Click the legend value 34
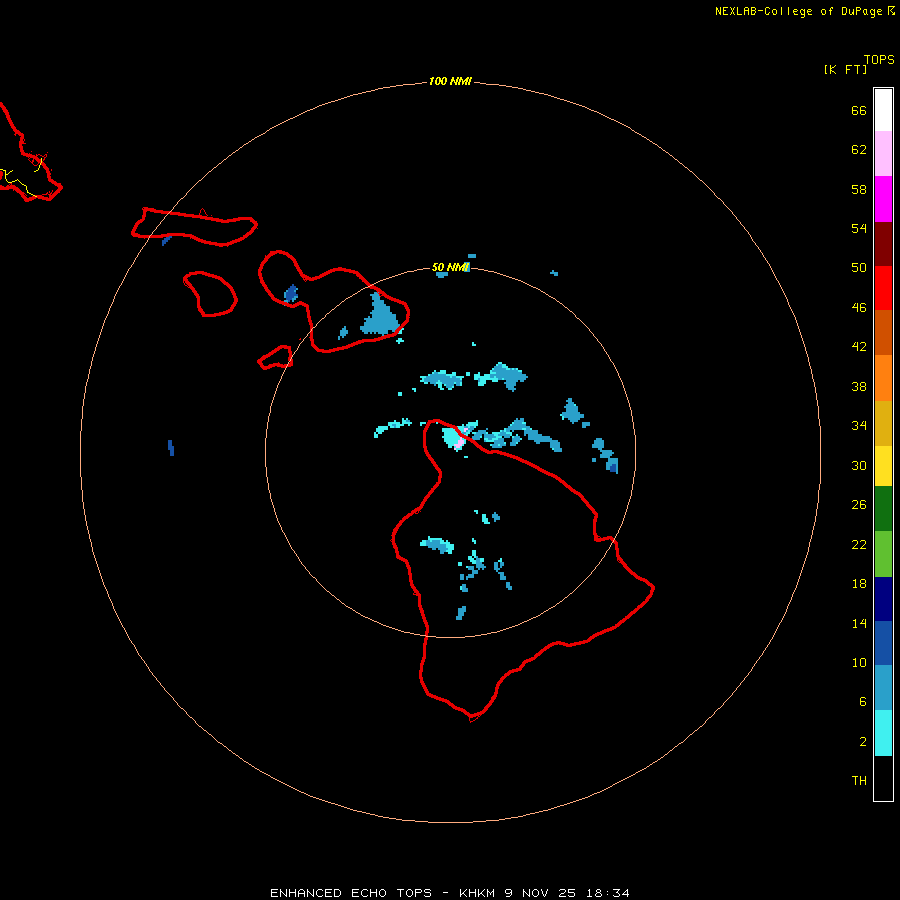The width and height of the screenshot is (900, 900). (859, 426)
